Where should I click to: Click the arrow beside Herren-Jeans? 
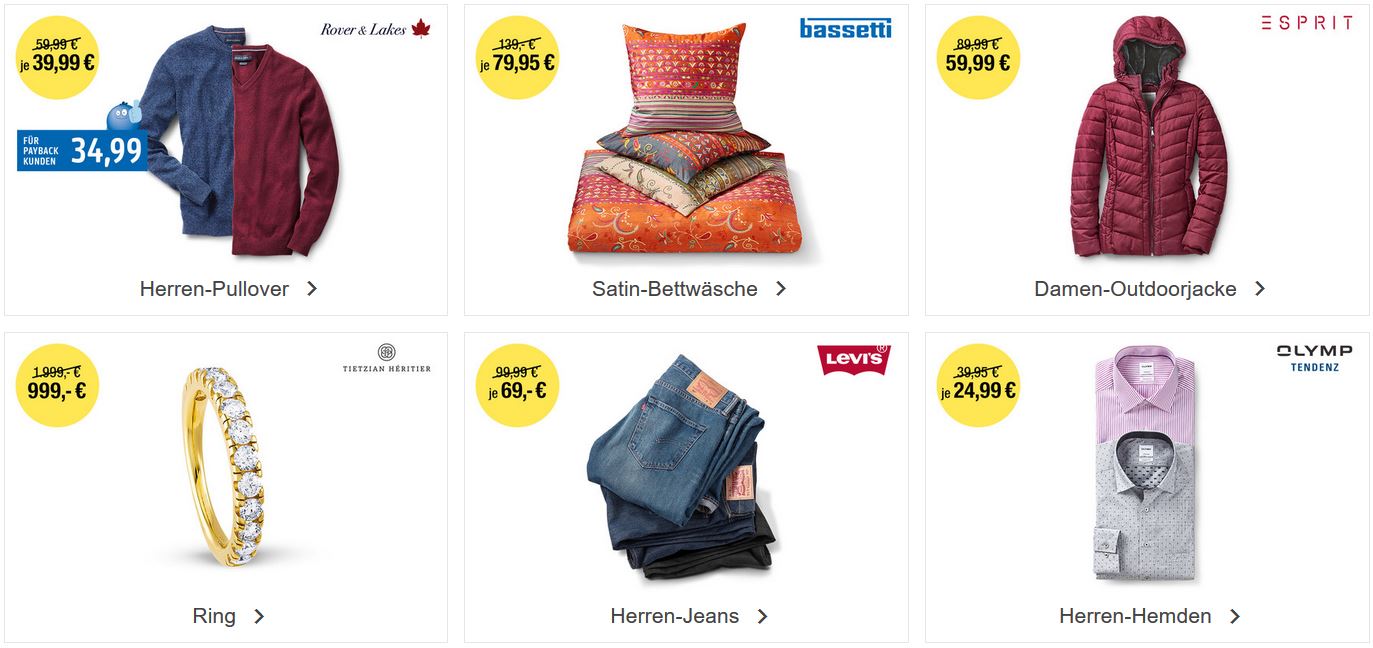[762, 616]
